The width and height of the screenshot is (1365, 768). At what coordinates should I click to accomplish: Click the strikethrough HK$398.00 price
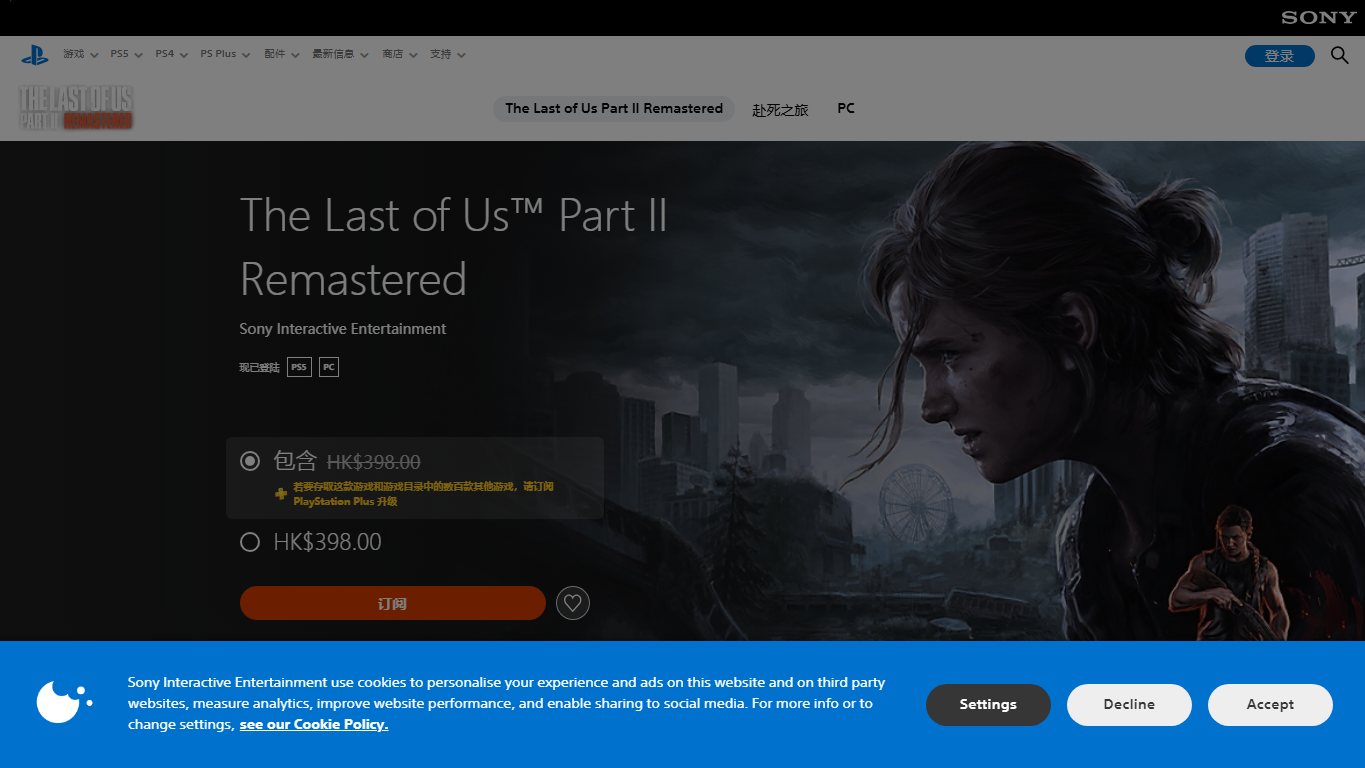point(373,462)
